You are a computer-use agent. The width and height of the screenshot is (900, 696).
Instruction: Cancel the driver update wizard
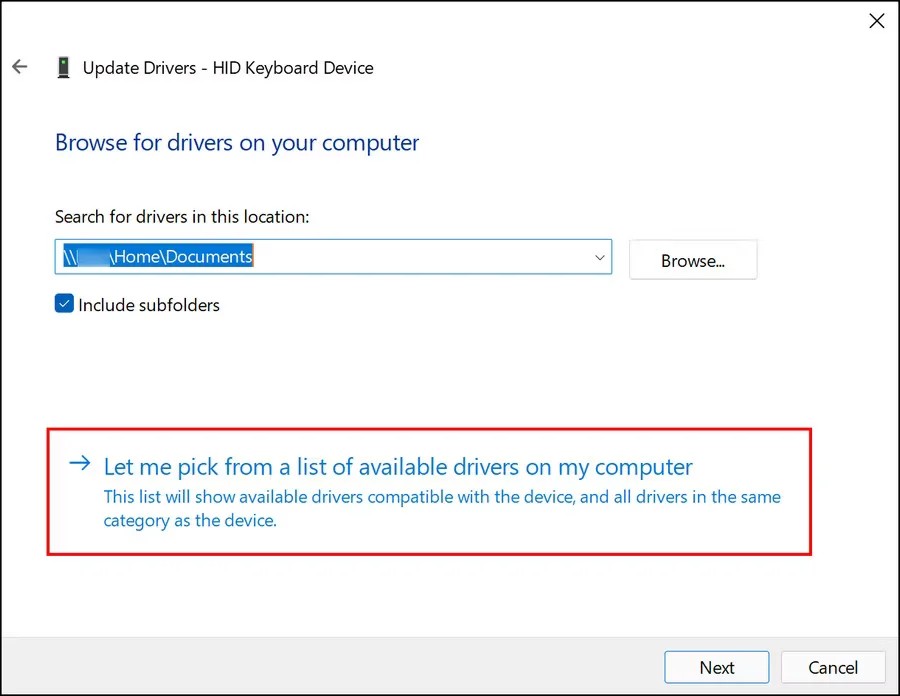click(x=833, y=667)
